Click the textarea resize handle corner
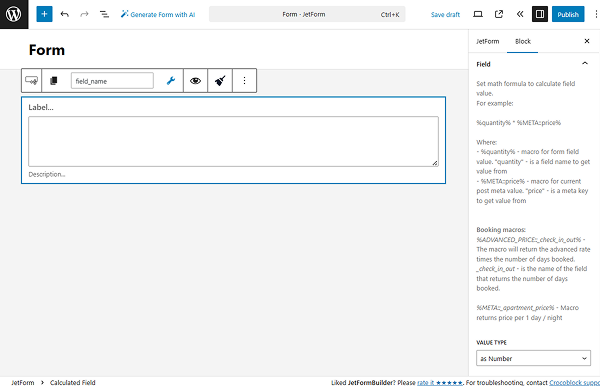Viewport: 600px width, 386px height. pos(435,163)
